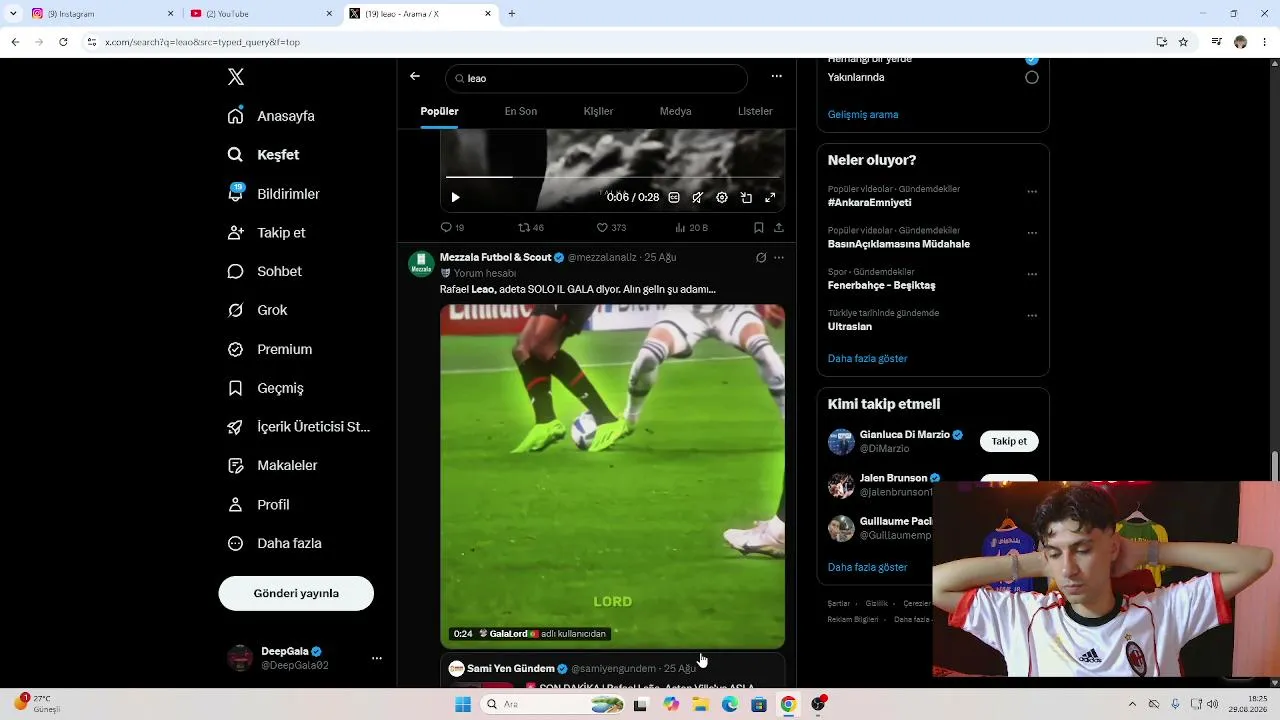Switch to the Listeler tab

click(x=755, y=111)
